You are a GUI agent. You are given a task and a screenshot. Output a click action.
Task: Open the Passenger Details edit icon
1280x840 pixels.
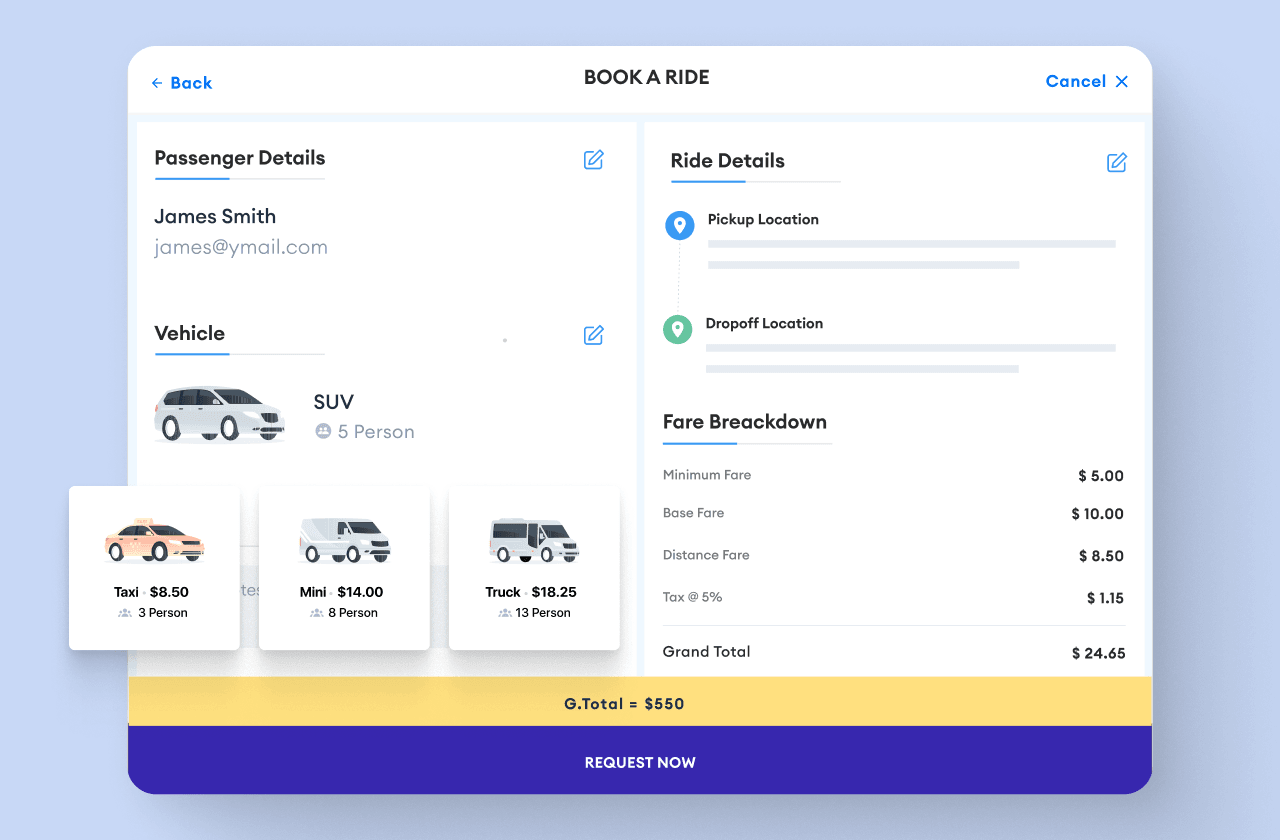click(593, 160)
